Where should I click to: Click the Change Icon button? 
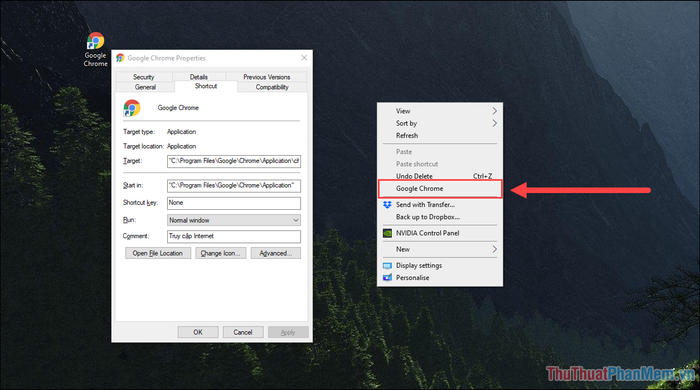pos(221,253)
